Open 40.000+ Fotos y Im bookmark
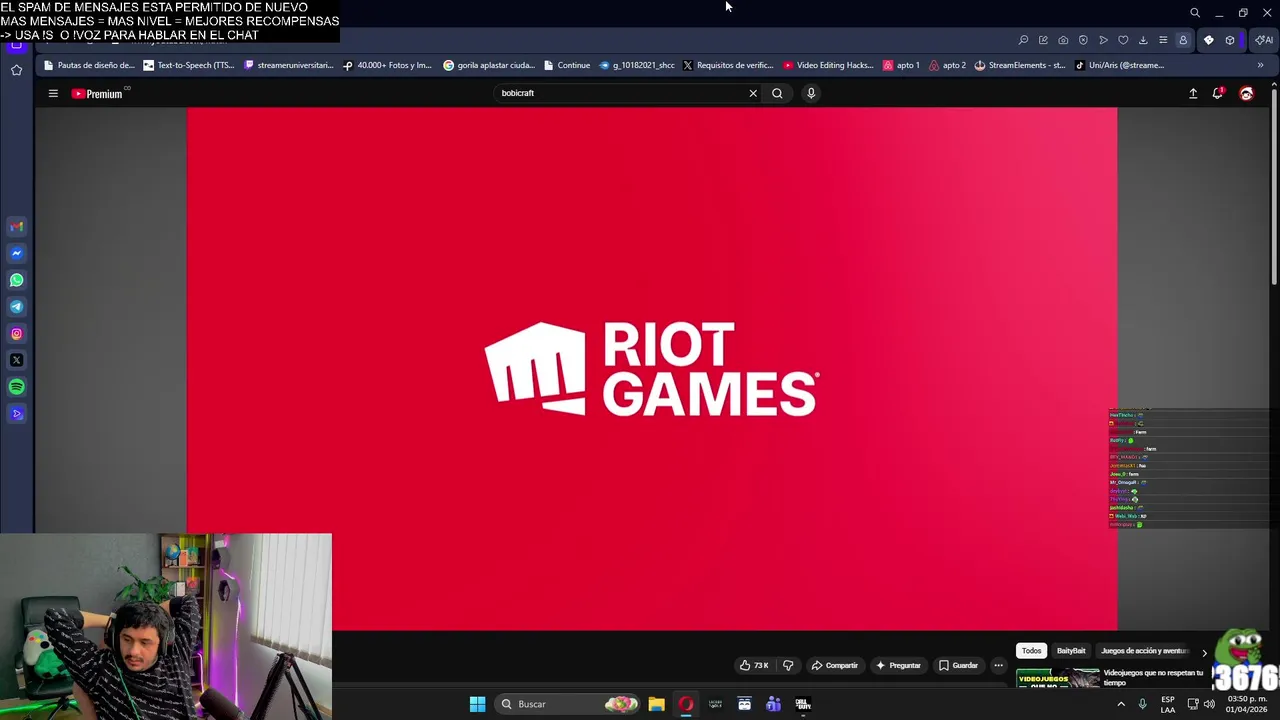 [387, 65]
